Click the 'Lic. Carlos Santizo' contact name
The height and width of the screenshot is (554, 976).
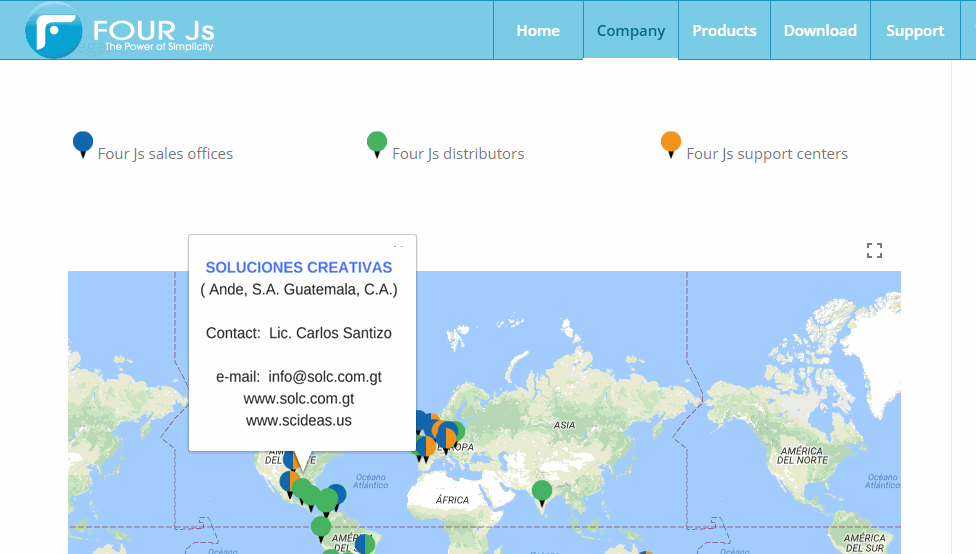(x=330, y=333)
